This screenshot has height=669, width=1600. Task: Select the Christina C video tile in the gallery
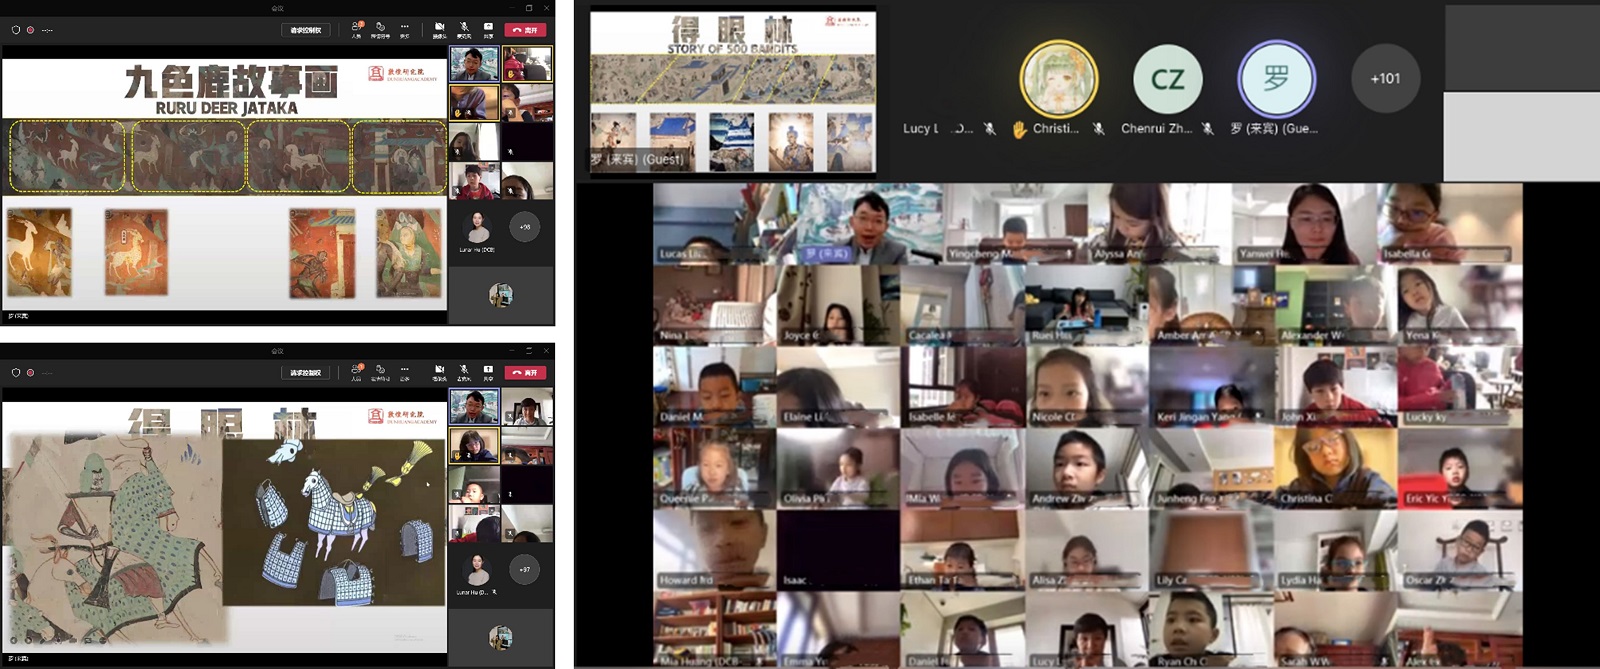coord(1336,468)
